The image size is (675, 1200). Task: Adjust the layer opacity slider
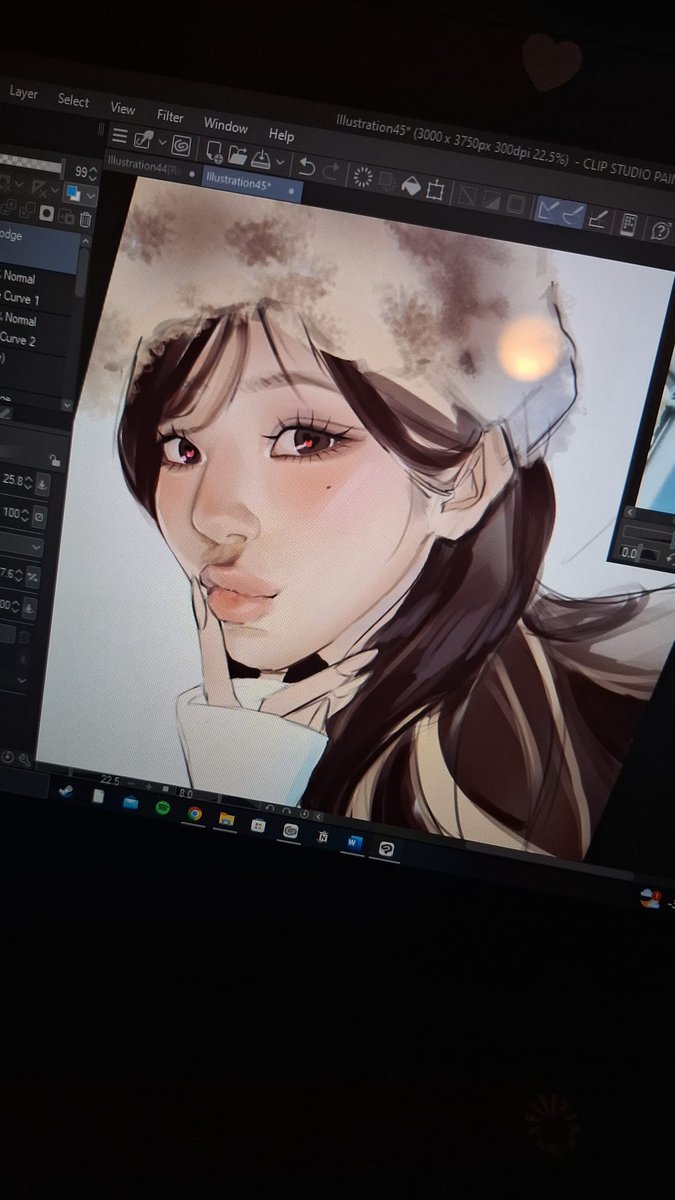(x=30, y=163)
